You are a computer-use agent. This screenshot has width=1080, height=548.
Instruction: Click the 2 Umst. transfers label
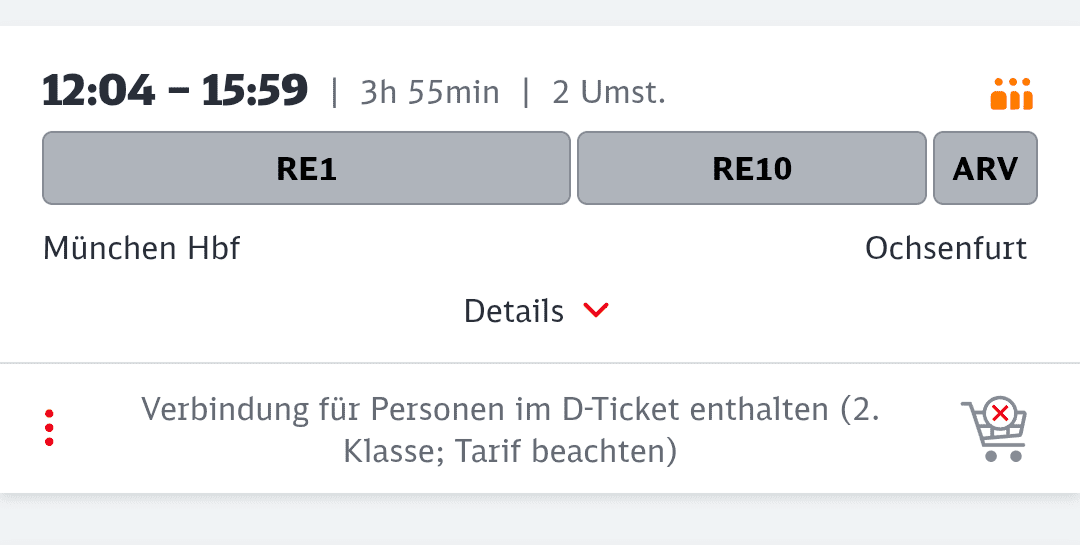pyautogui.click(x=608, y=93)
